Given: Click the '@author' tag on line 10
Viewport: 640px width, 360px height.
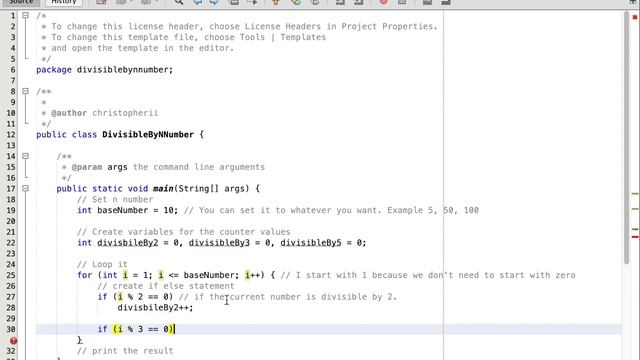Looking at the screenshot, I should pyautogui.click(x=69, y=113).
